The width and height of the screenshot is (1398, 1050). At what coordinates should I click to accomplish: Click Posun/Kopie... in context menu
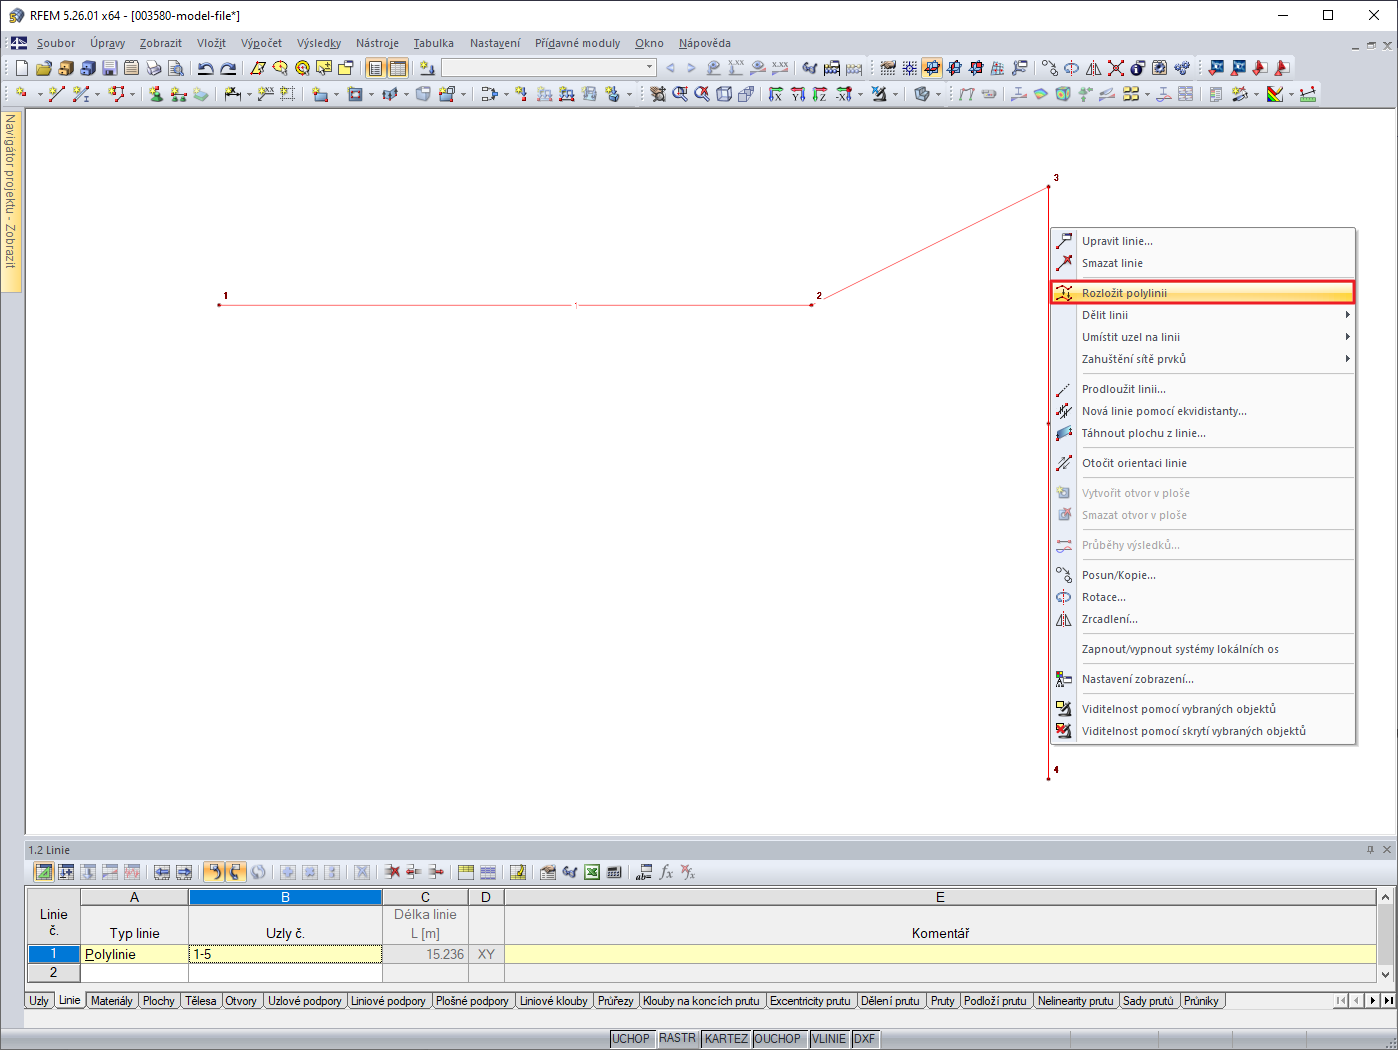[1202, 575]
